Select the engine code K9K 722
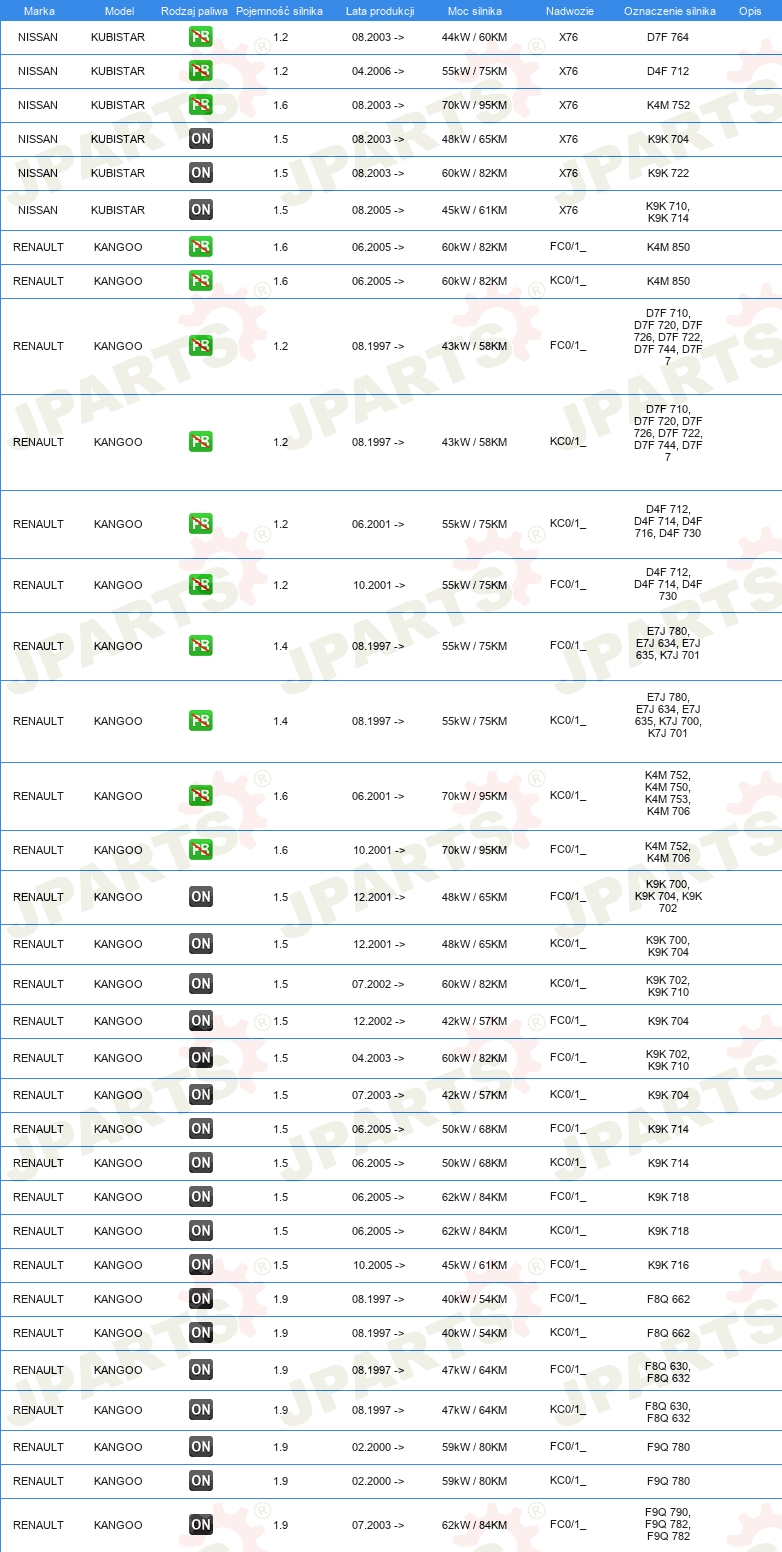This screenshot has height=1552, width=782. [x=668, y=173]
